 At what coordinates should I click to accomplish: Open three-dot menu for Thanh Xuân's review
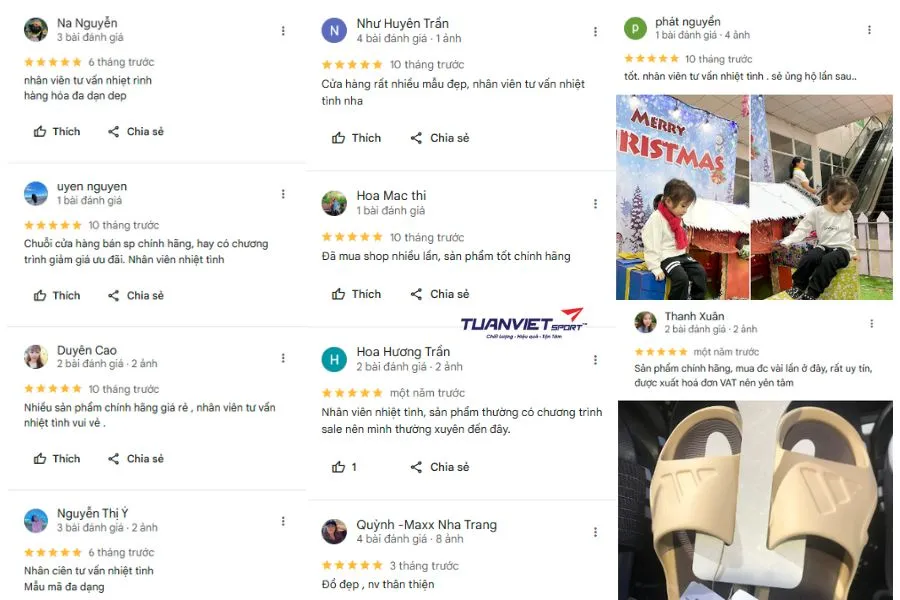pos(871,324)
